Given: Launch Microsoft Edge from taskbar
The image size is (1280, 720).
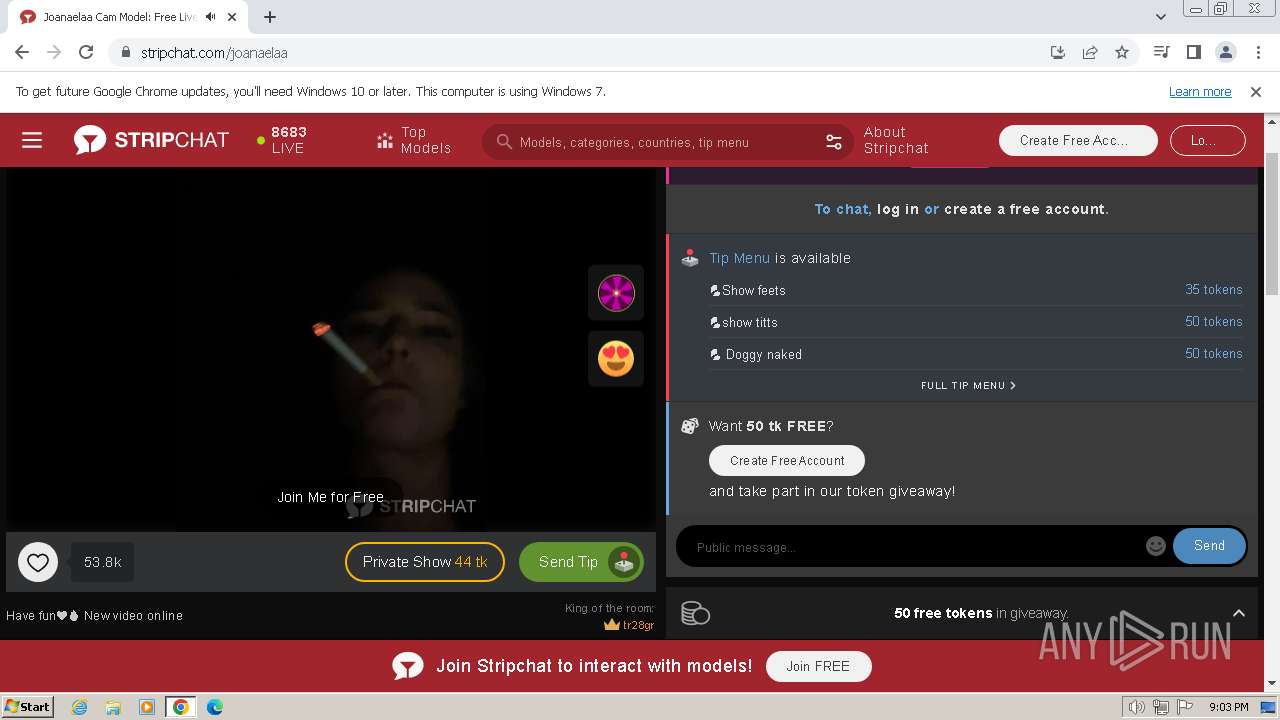Looking at the screenshot, I should 214,707.
